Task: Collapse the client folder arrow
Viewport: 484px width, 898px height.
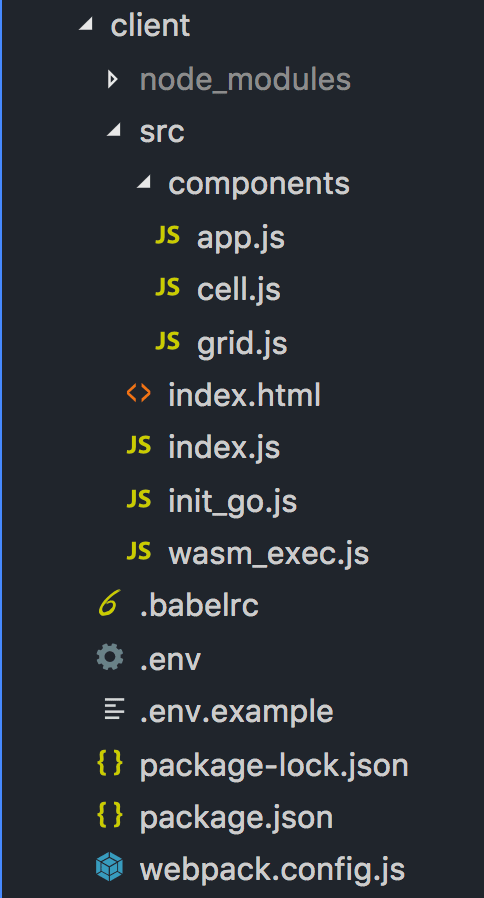Action: click(85, 25)
